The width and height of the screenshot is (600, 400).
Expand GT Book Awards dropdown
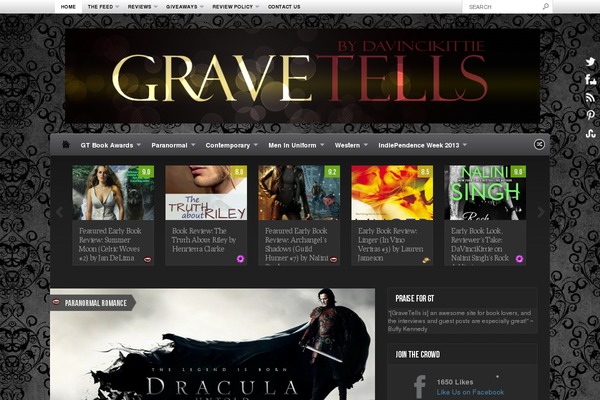pos(139,145)
